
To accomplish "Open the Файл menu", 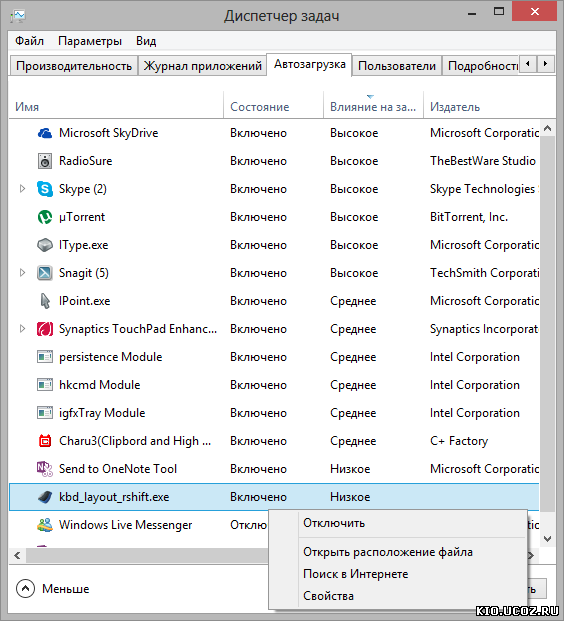I will point(29,41).
